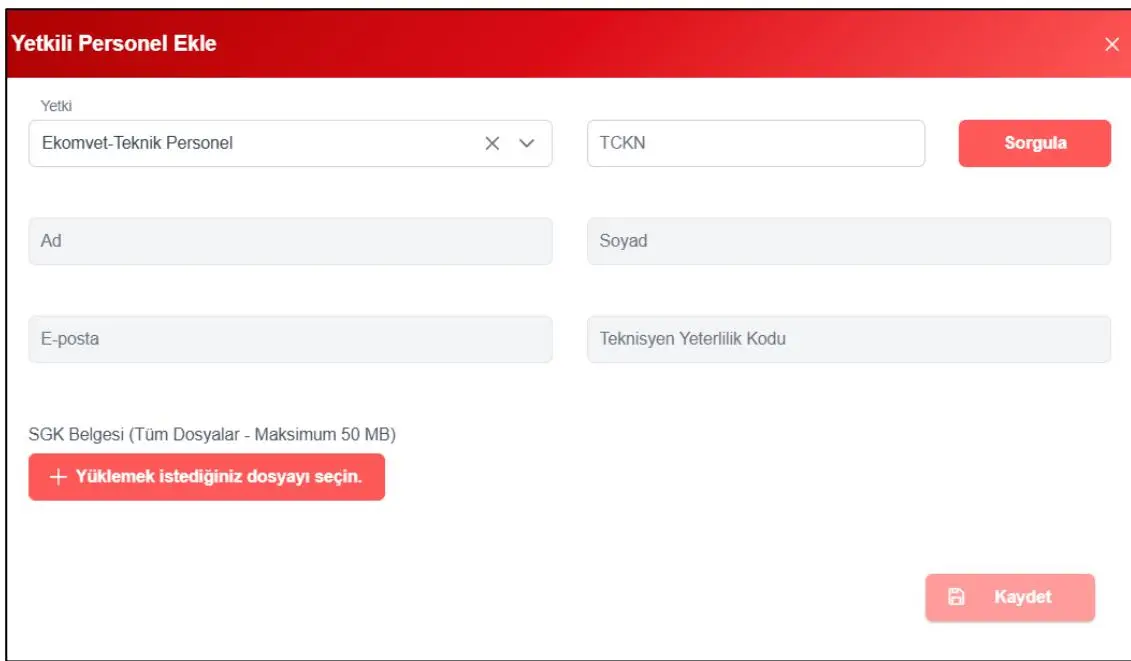Click the Sorgula button

(1034, 144)
